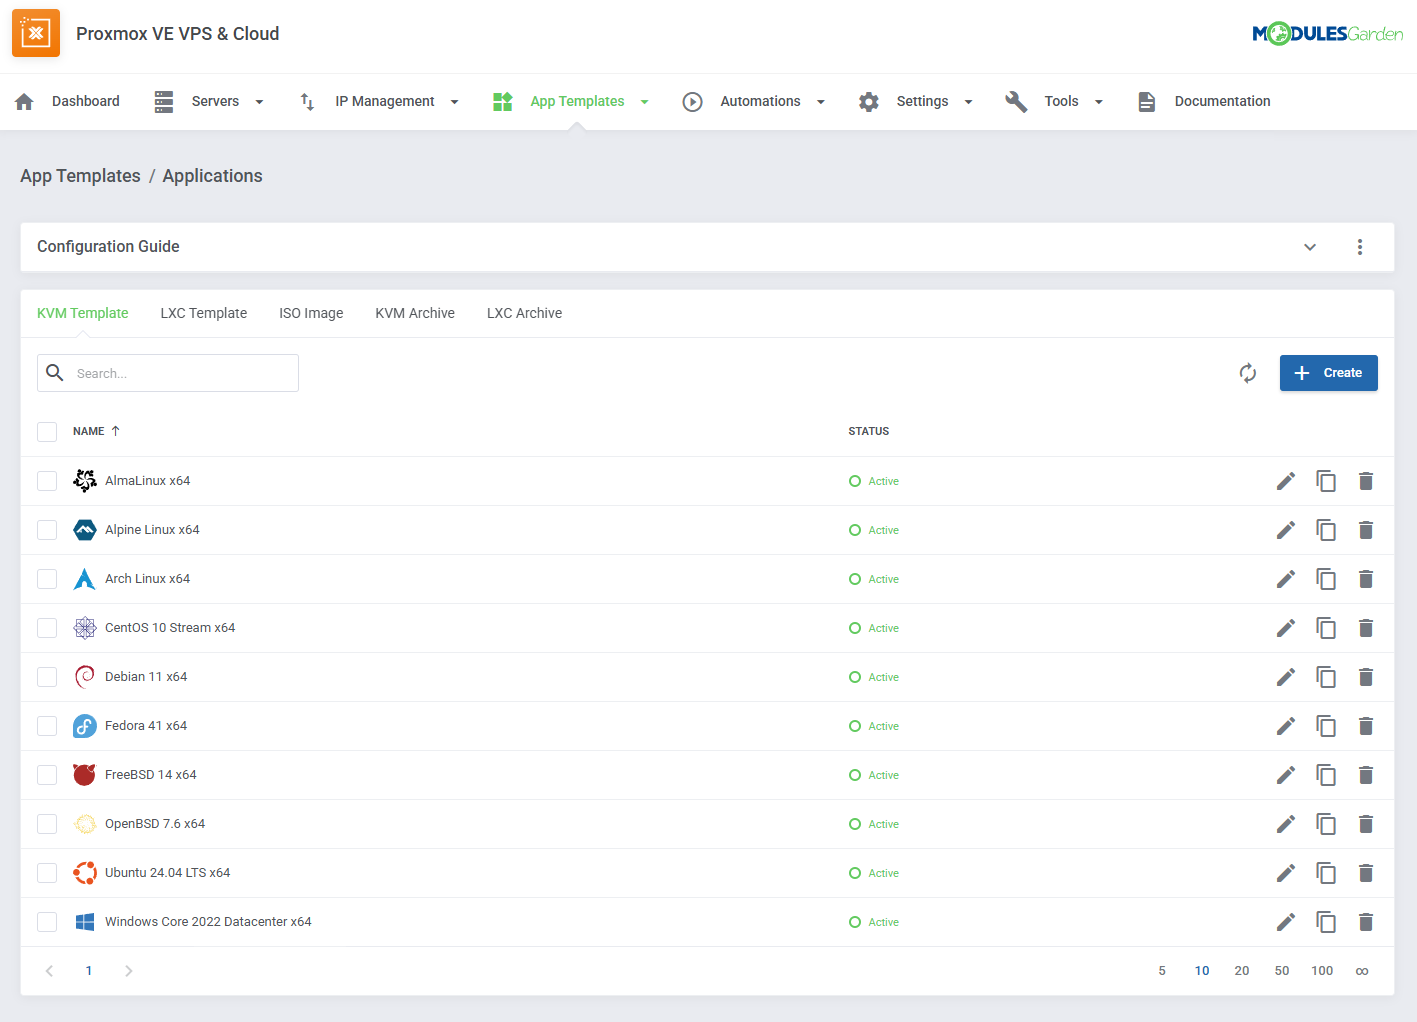Screen dimensions: 1417x1022
Task: Delete the AlmaLinux x64 template
Action: point(1366,481)
